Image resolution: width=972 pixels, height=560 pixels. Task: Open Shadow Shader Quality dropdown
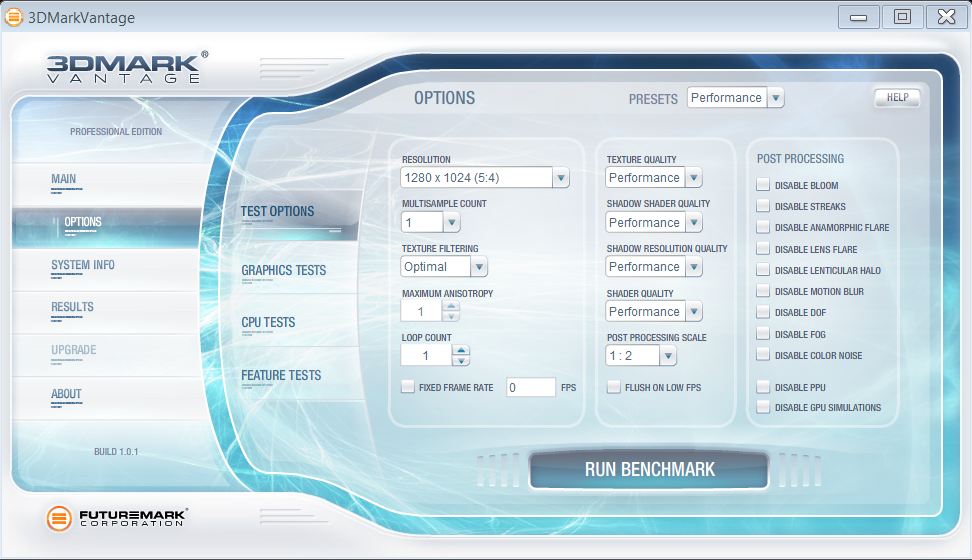click(x=653, y=222)
